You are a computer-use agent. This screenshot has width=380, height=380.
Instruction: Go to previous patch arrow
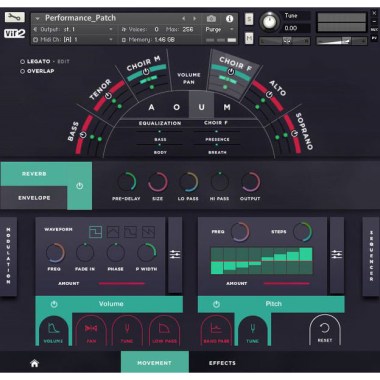pyautogui.click(x=184, y=19)
